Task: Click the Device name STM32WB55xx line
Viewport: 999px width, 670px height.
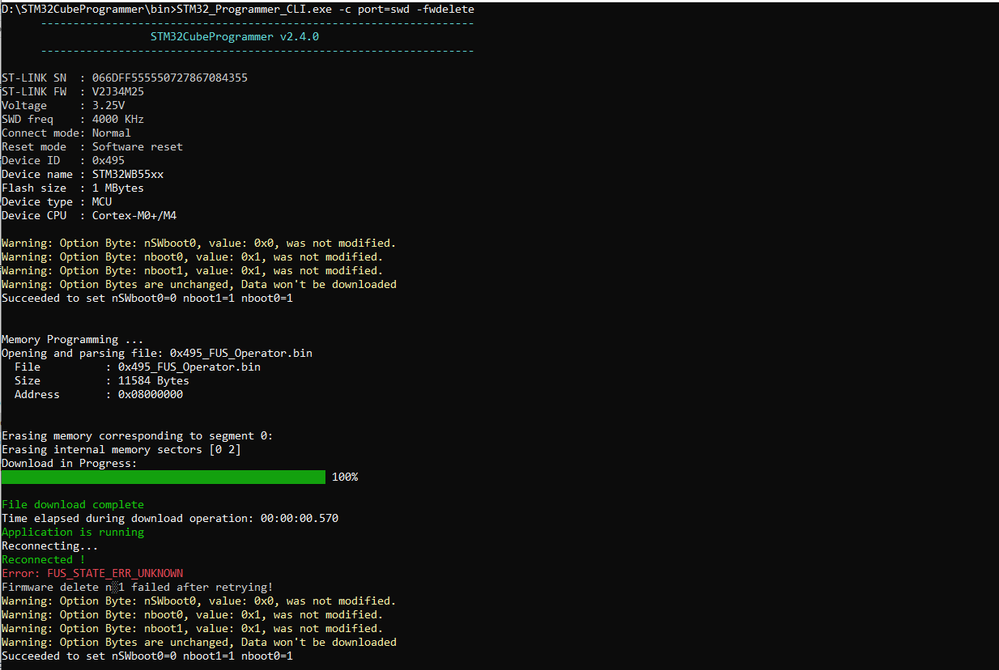Action: pos(83,175)
